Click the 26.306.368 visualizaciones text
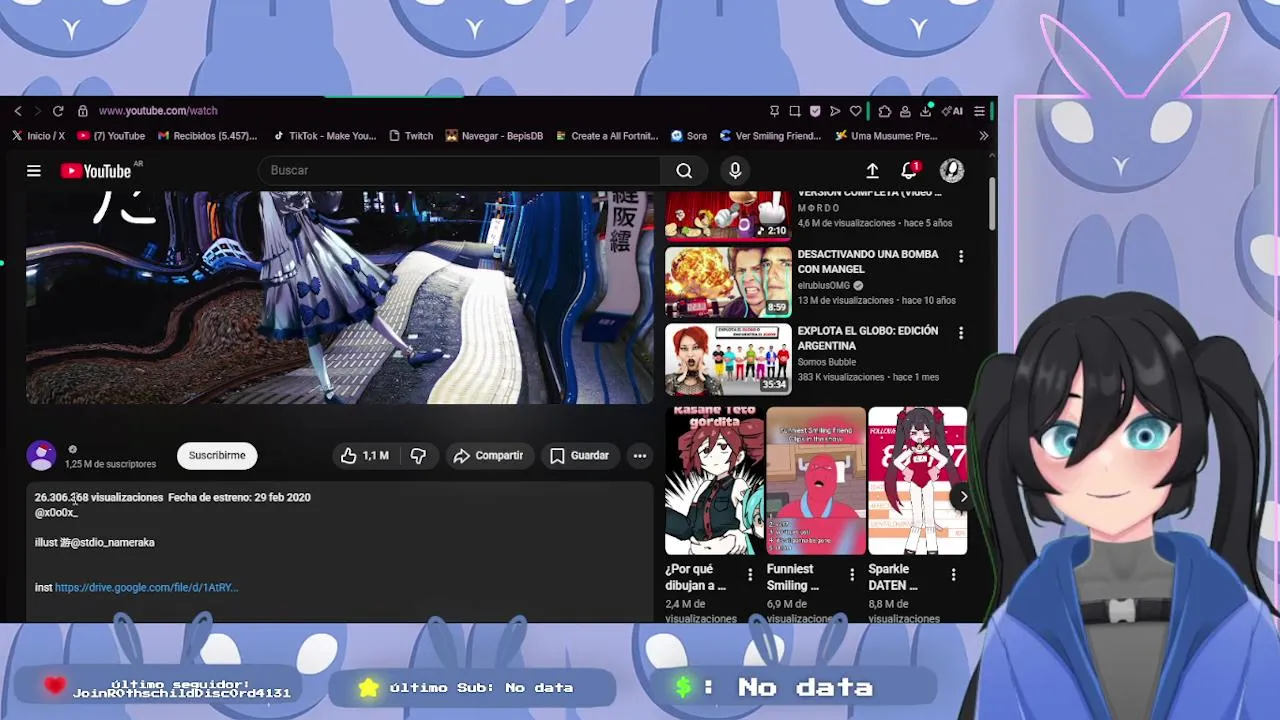The width and height of the screenshot is (1280, 720). coord(98,497)
